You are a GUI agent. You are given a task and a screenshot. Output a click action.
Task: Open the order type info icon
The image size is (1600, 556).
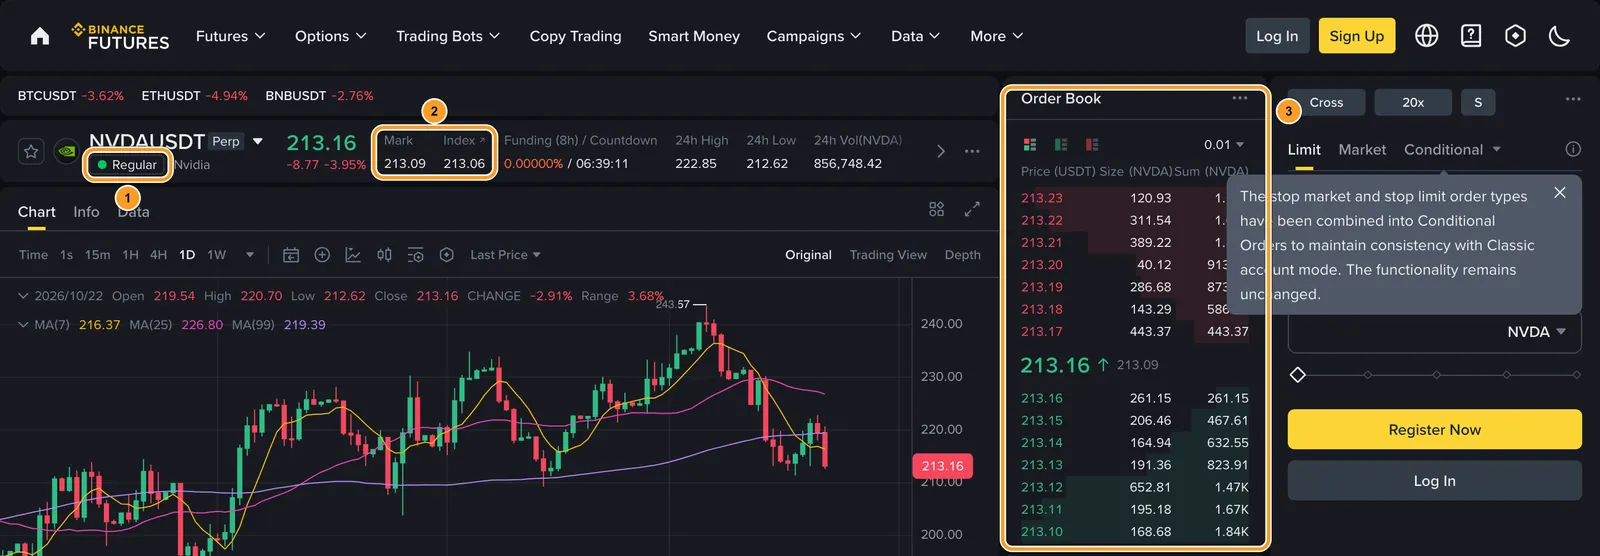click(1573, 149)
